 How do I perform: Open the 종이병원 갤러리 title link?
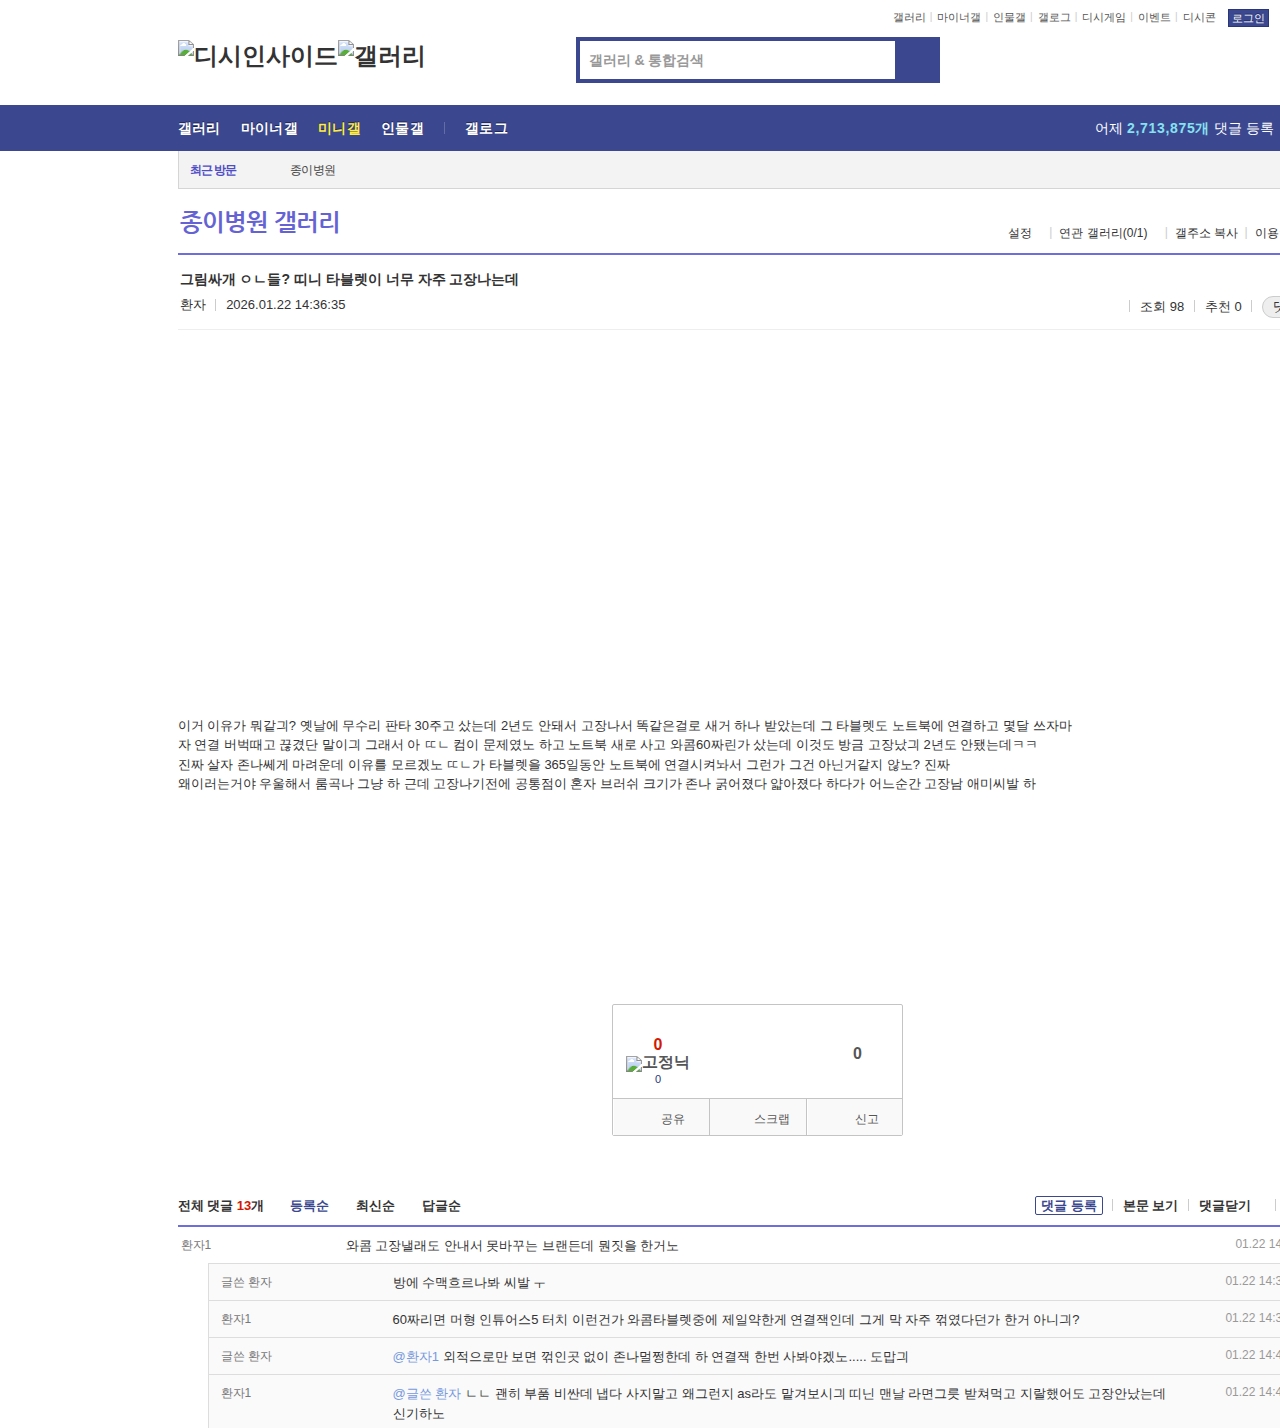coord(260,222)
